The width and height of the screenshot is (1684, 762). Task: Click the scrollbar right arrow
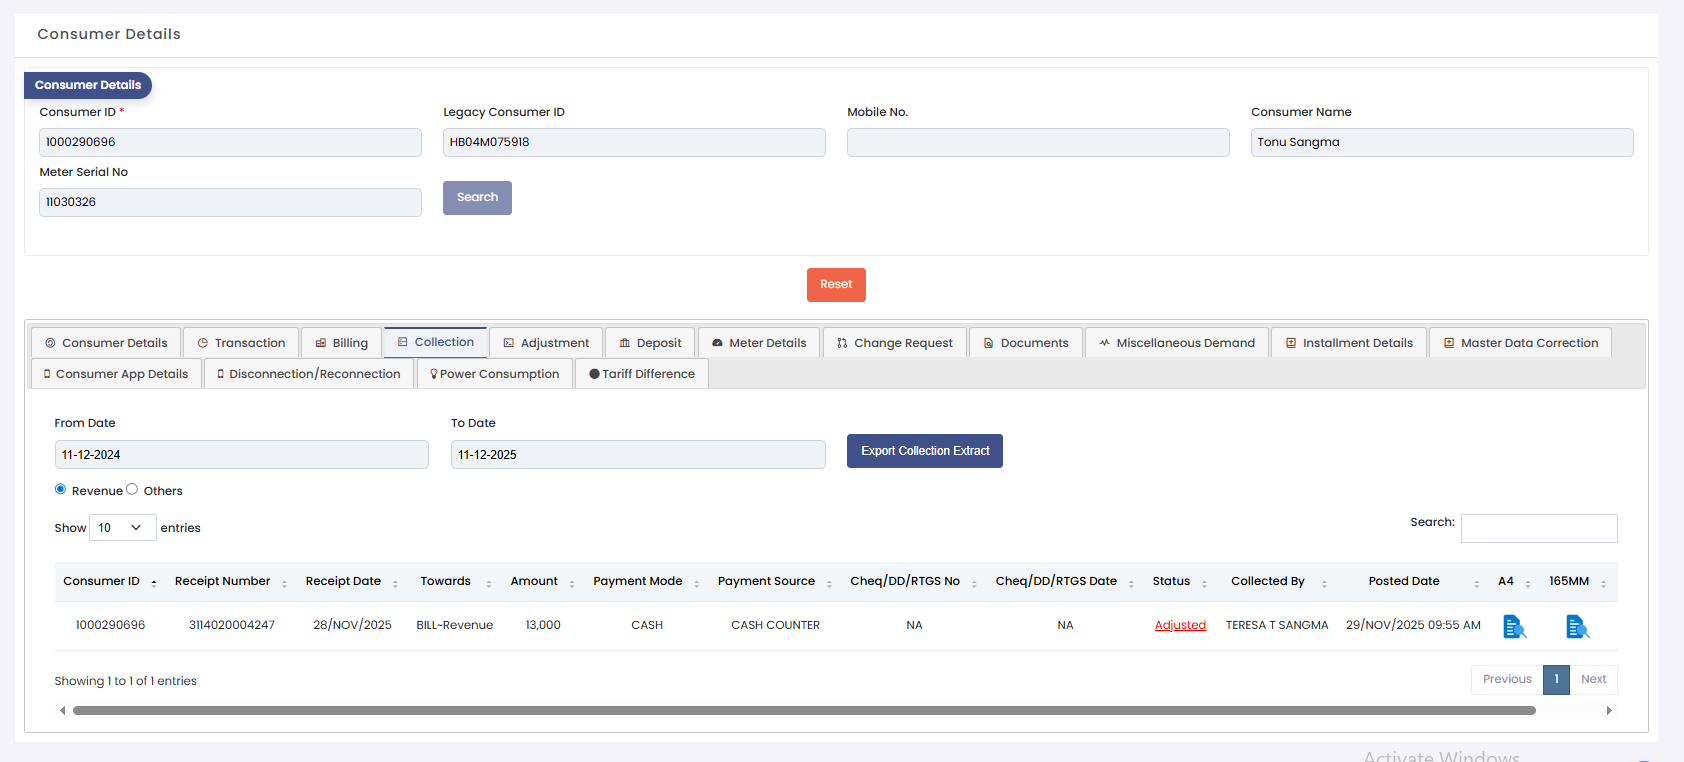click(1609, 711)
